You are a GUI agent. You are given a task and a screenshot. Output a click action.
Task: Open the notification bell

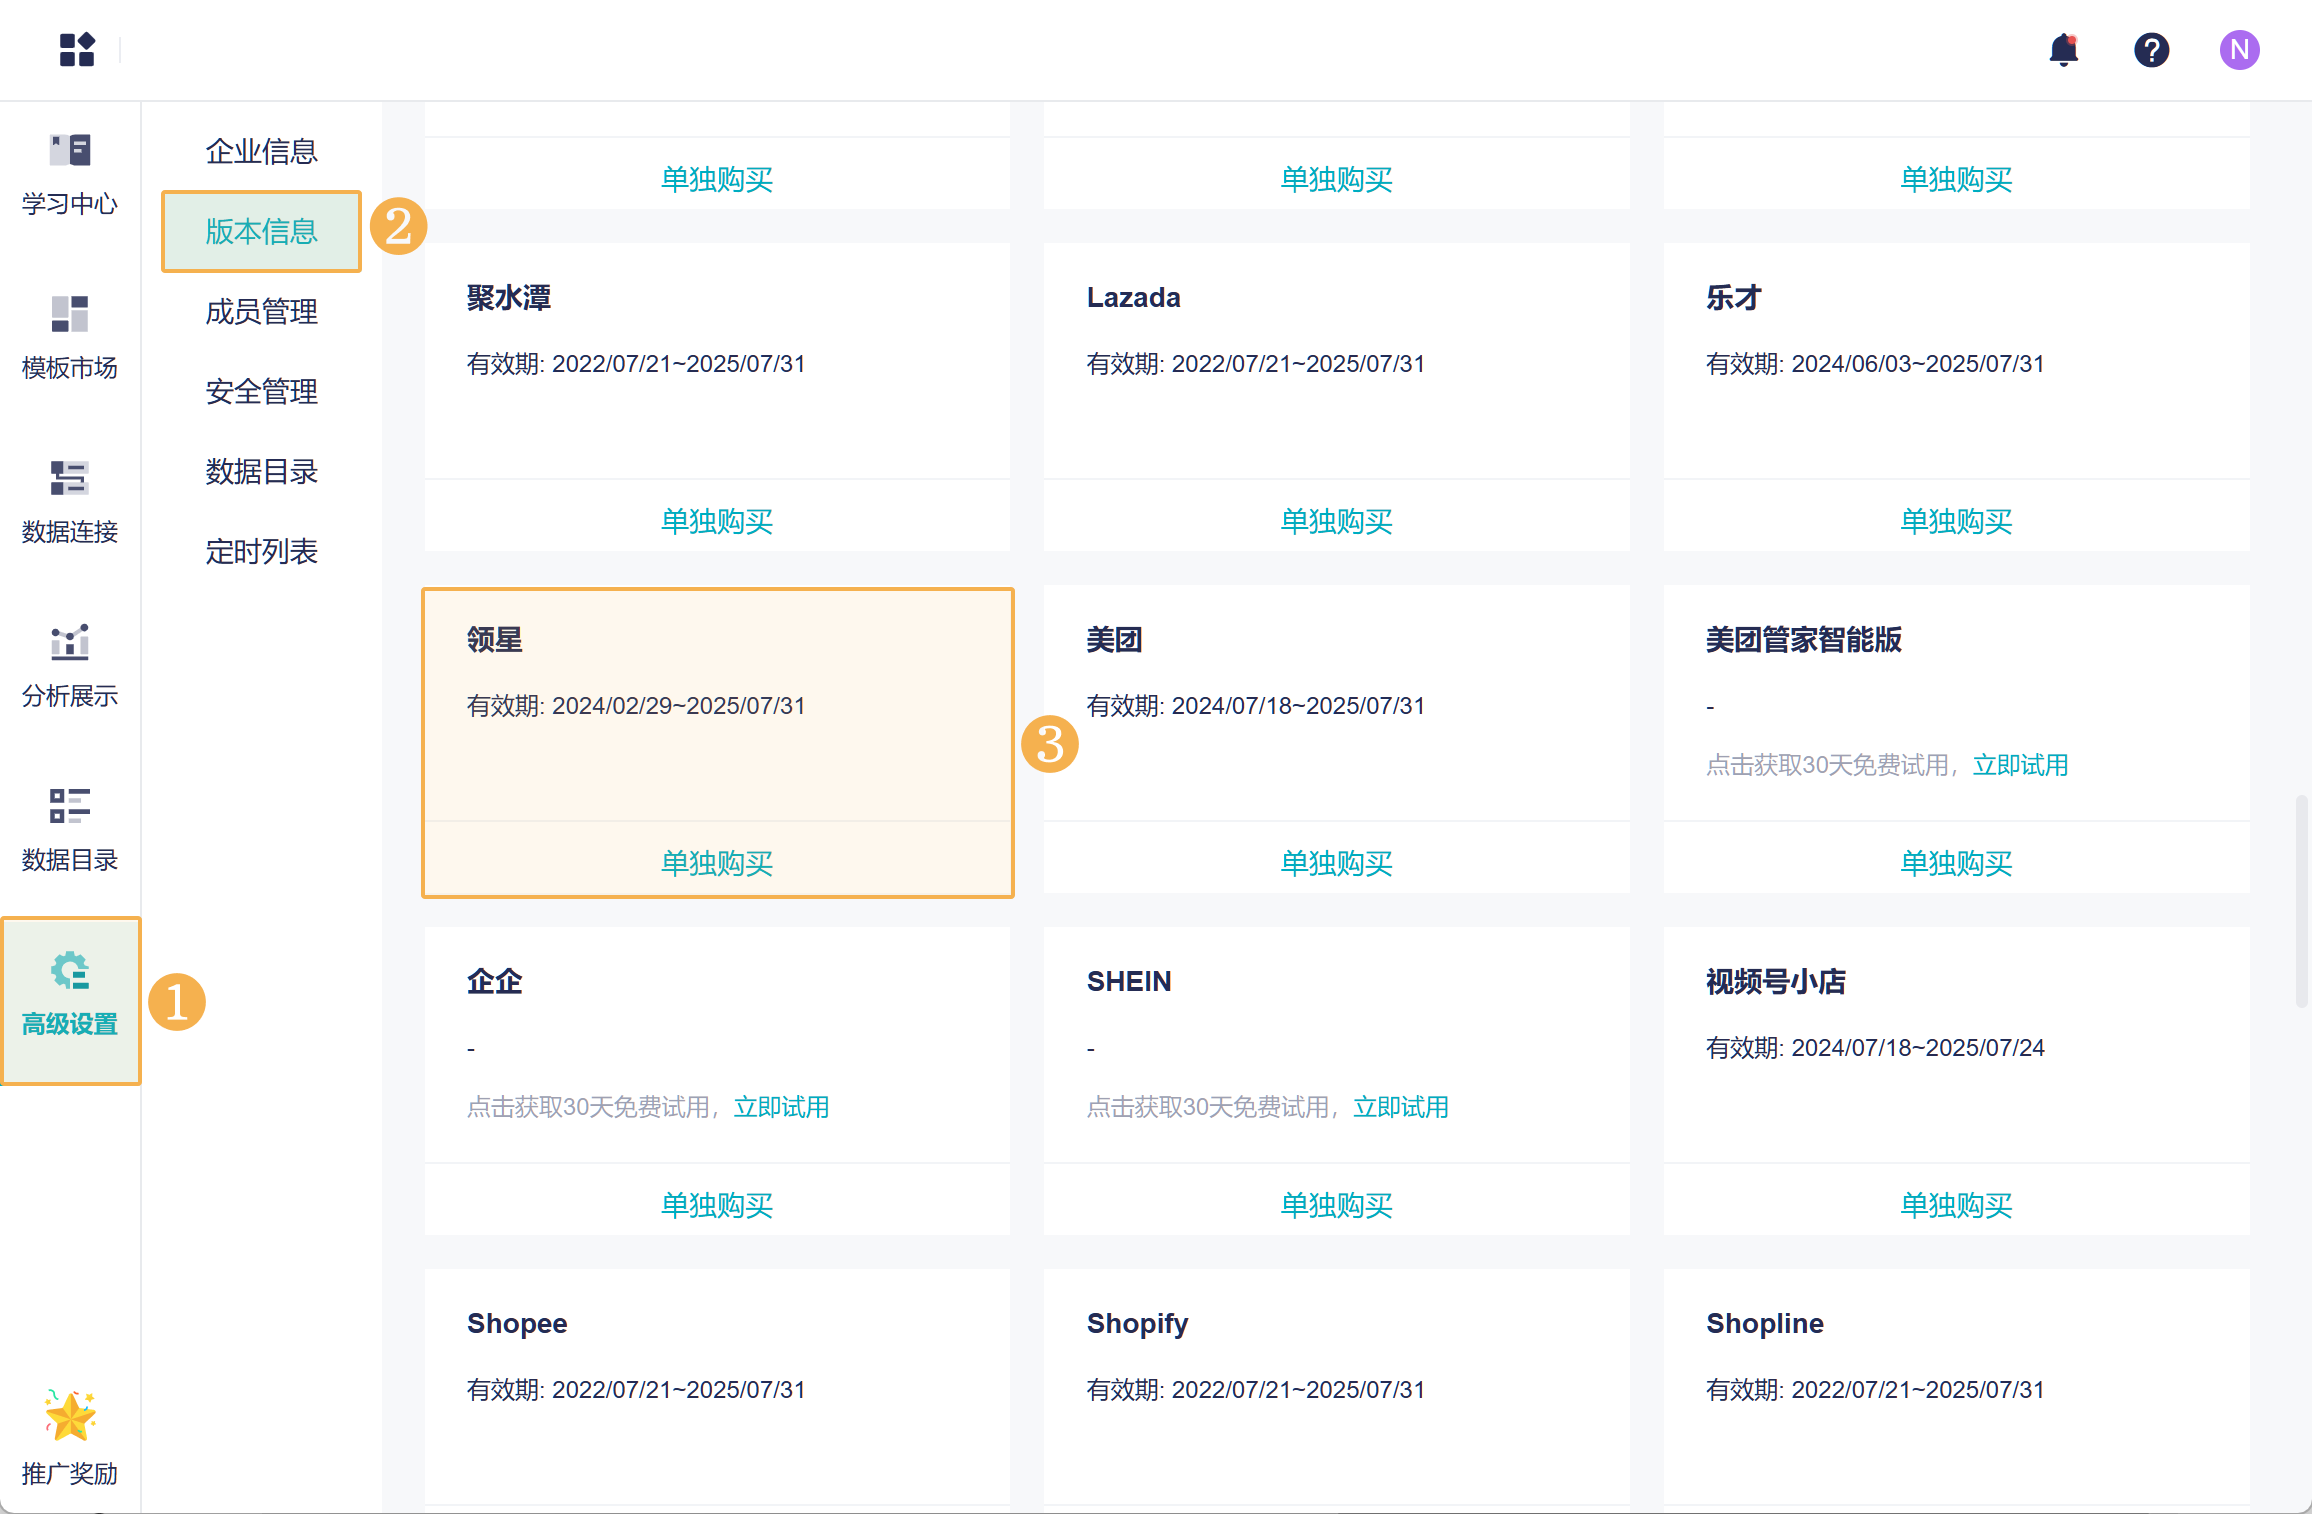(2063, 49)
